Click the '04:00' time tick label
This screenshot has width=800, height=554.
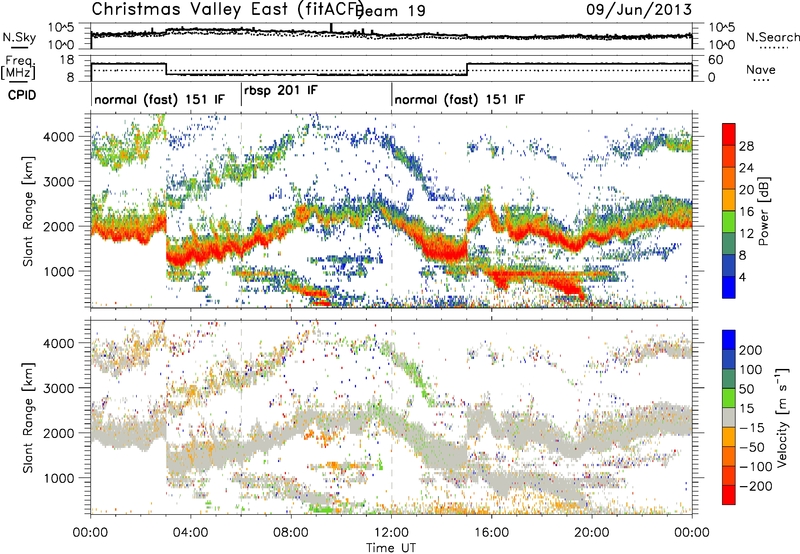coord(190,533)
